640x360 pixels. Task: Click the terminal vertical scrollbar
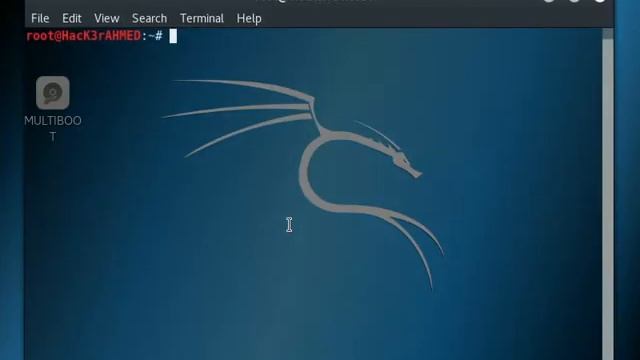coord(608,194)
